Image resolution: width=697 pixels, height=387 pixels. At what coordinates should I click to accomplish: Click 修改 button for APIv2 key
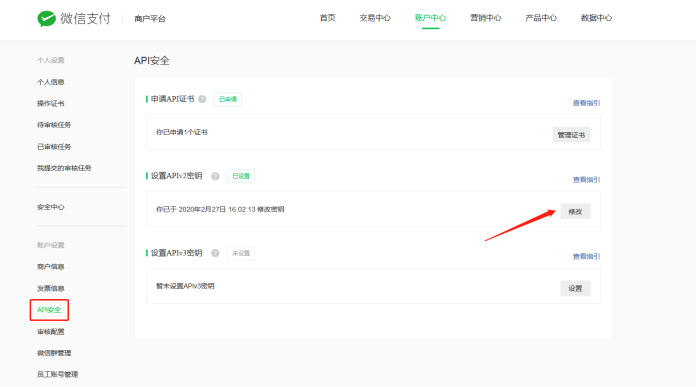[x=575, y=211]
